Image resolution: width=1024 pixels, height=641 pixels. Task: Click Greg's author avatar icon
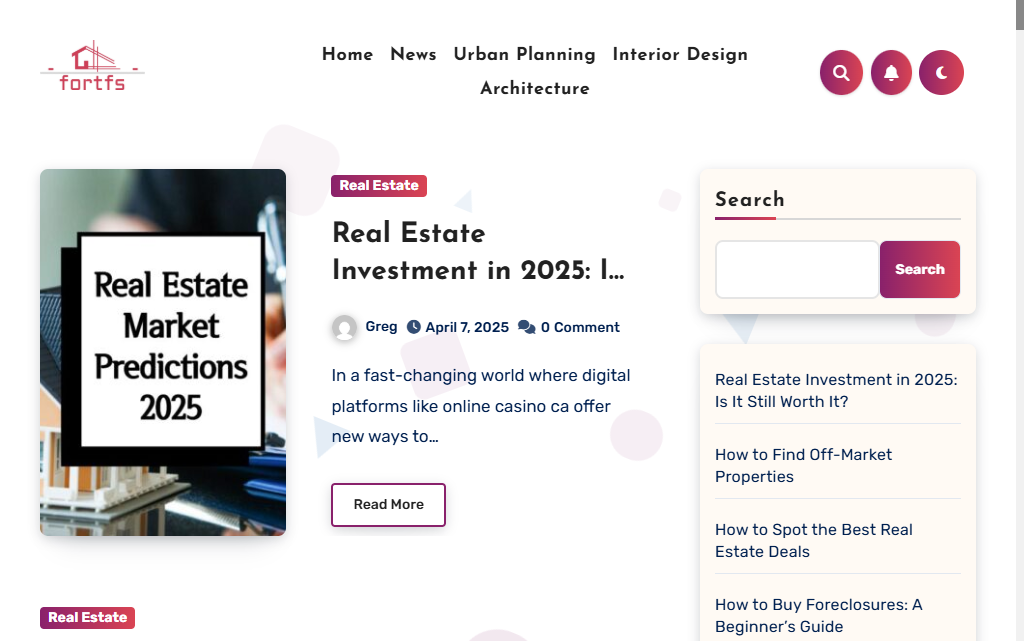[x=345, y=328]
